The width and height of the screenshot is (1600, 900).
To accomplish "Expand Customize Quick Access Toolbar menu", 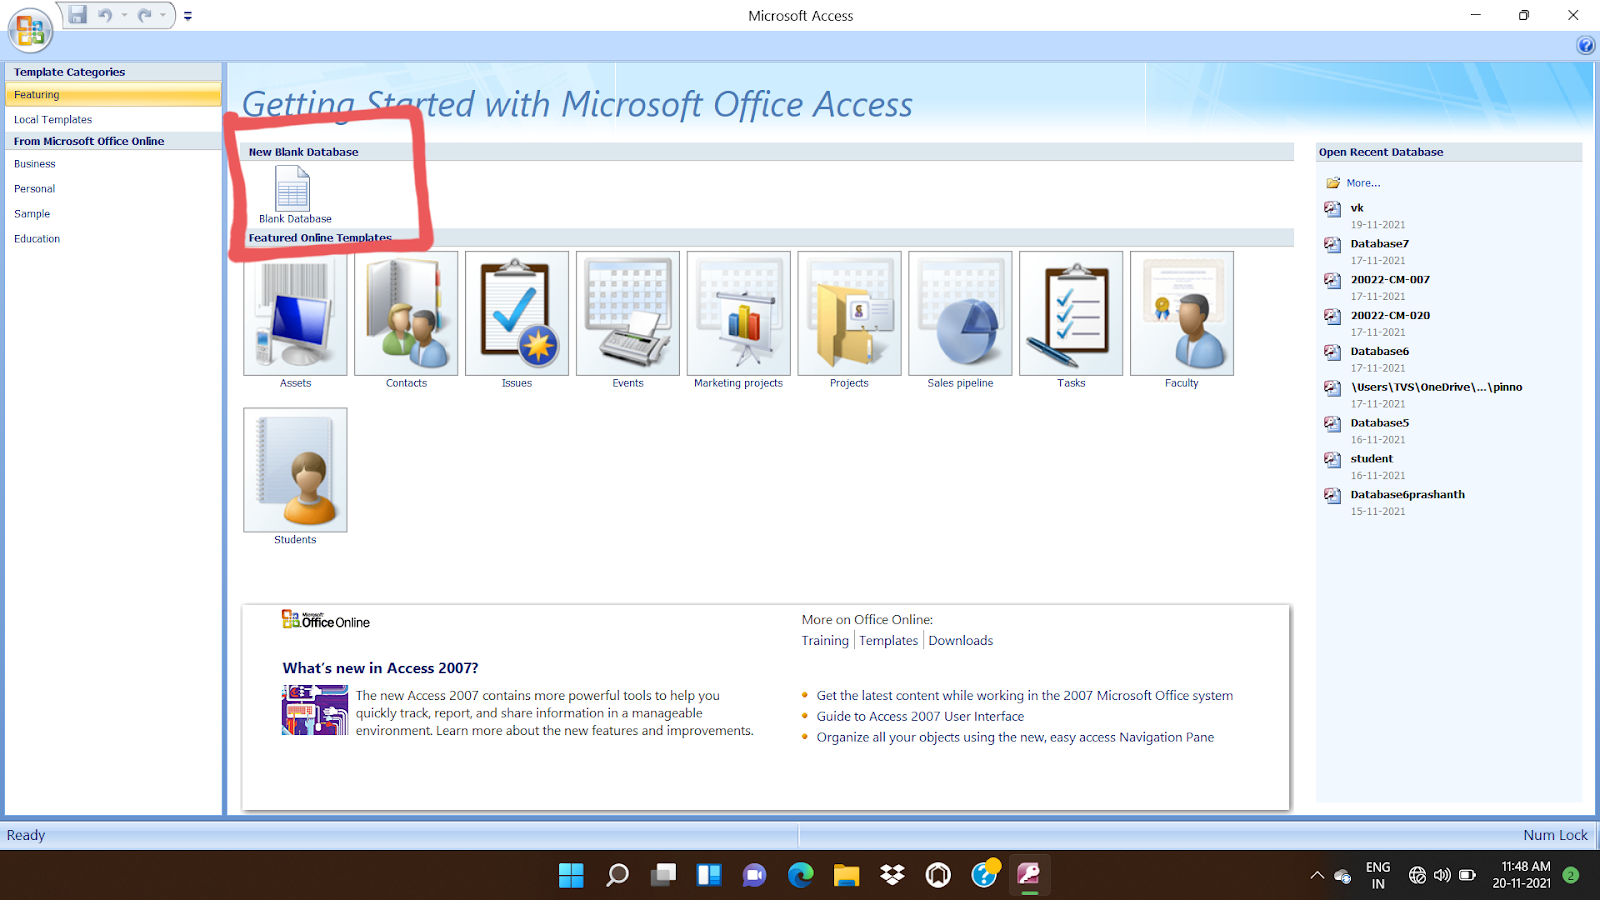I will [x=188, y=15].
